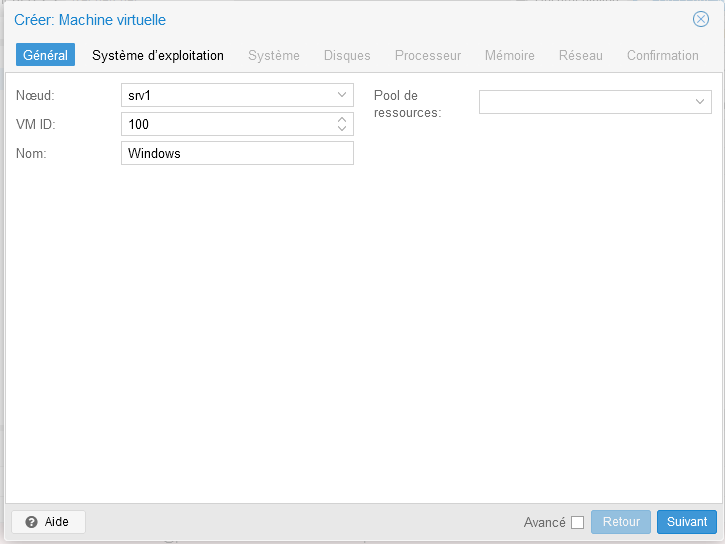This screenshot has width=725, height=544.
Task: Go to the Disques tab
Action: [x=347, y=55]
